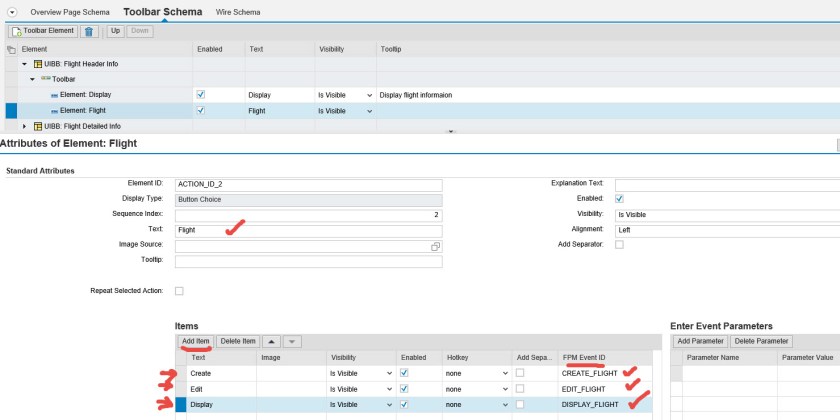840x420 pixels.
Task: Switch to the Wire Schema tab
Action: coord(237,12)
